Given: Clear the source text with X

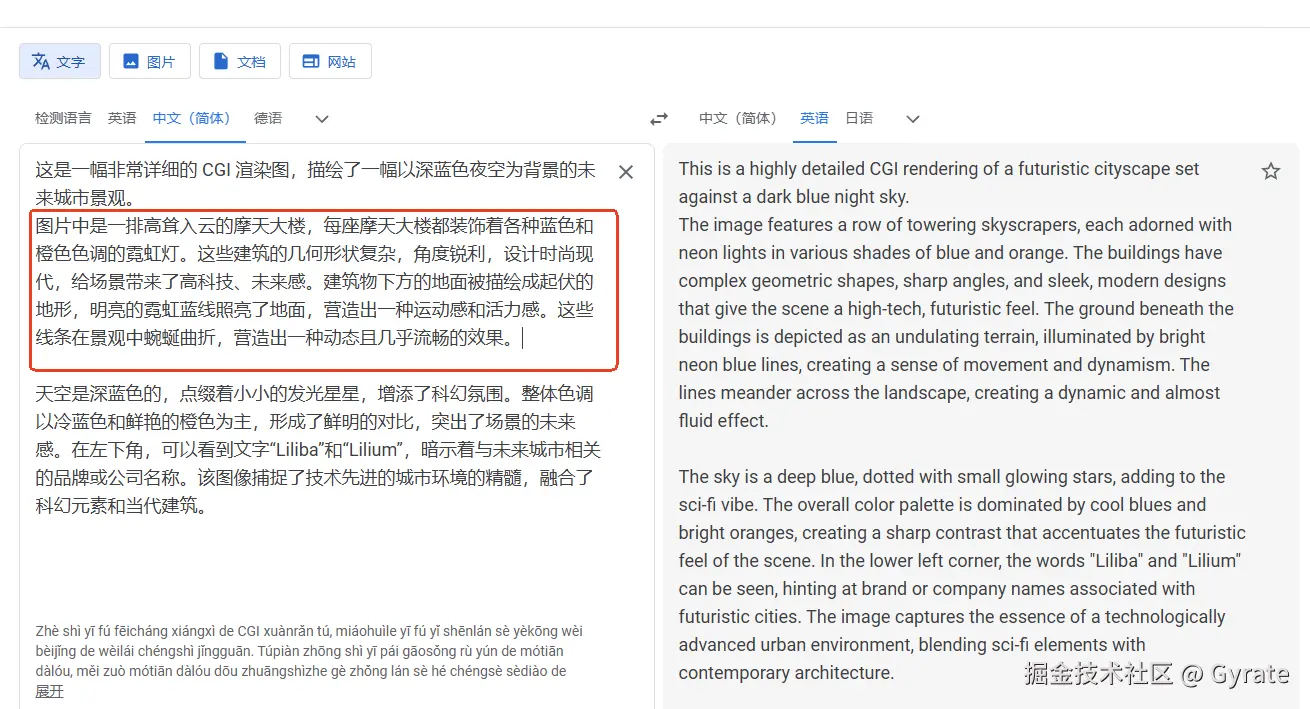Looking at the screenshot, I should [626, 172].
